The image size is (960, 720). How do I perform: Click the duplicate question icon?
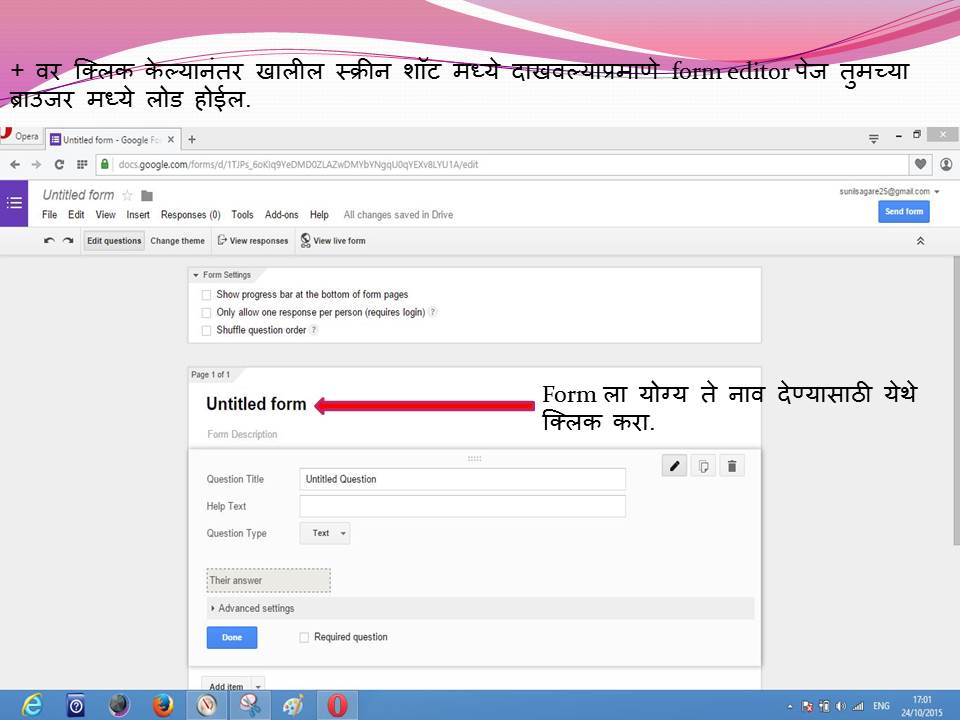point(703,467)
